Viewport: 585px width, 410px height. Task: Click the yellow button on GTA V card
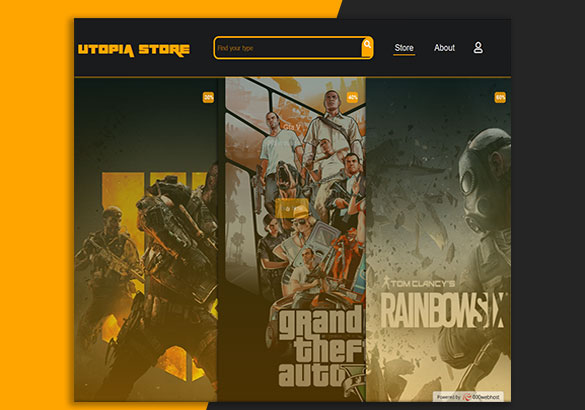click(x=292, y=209)
